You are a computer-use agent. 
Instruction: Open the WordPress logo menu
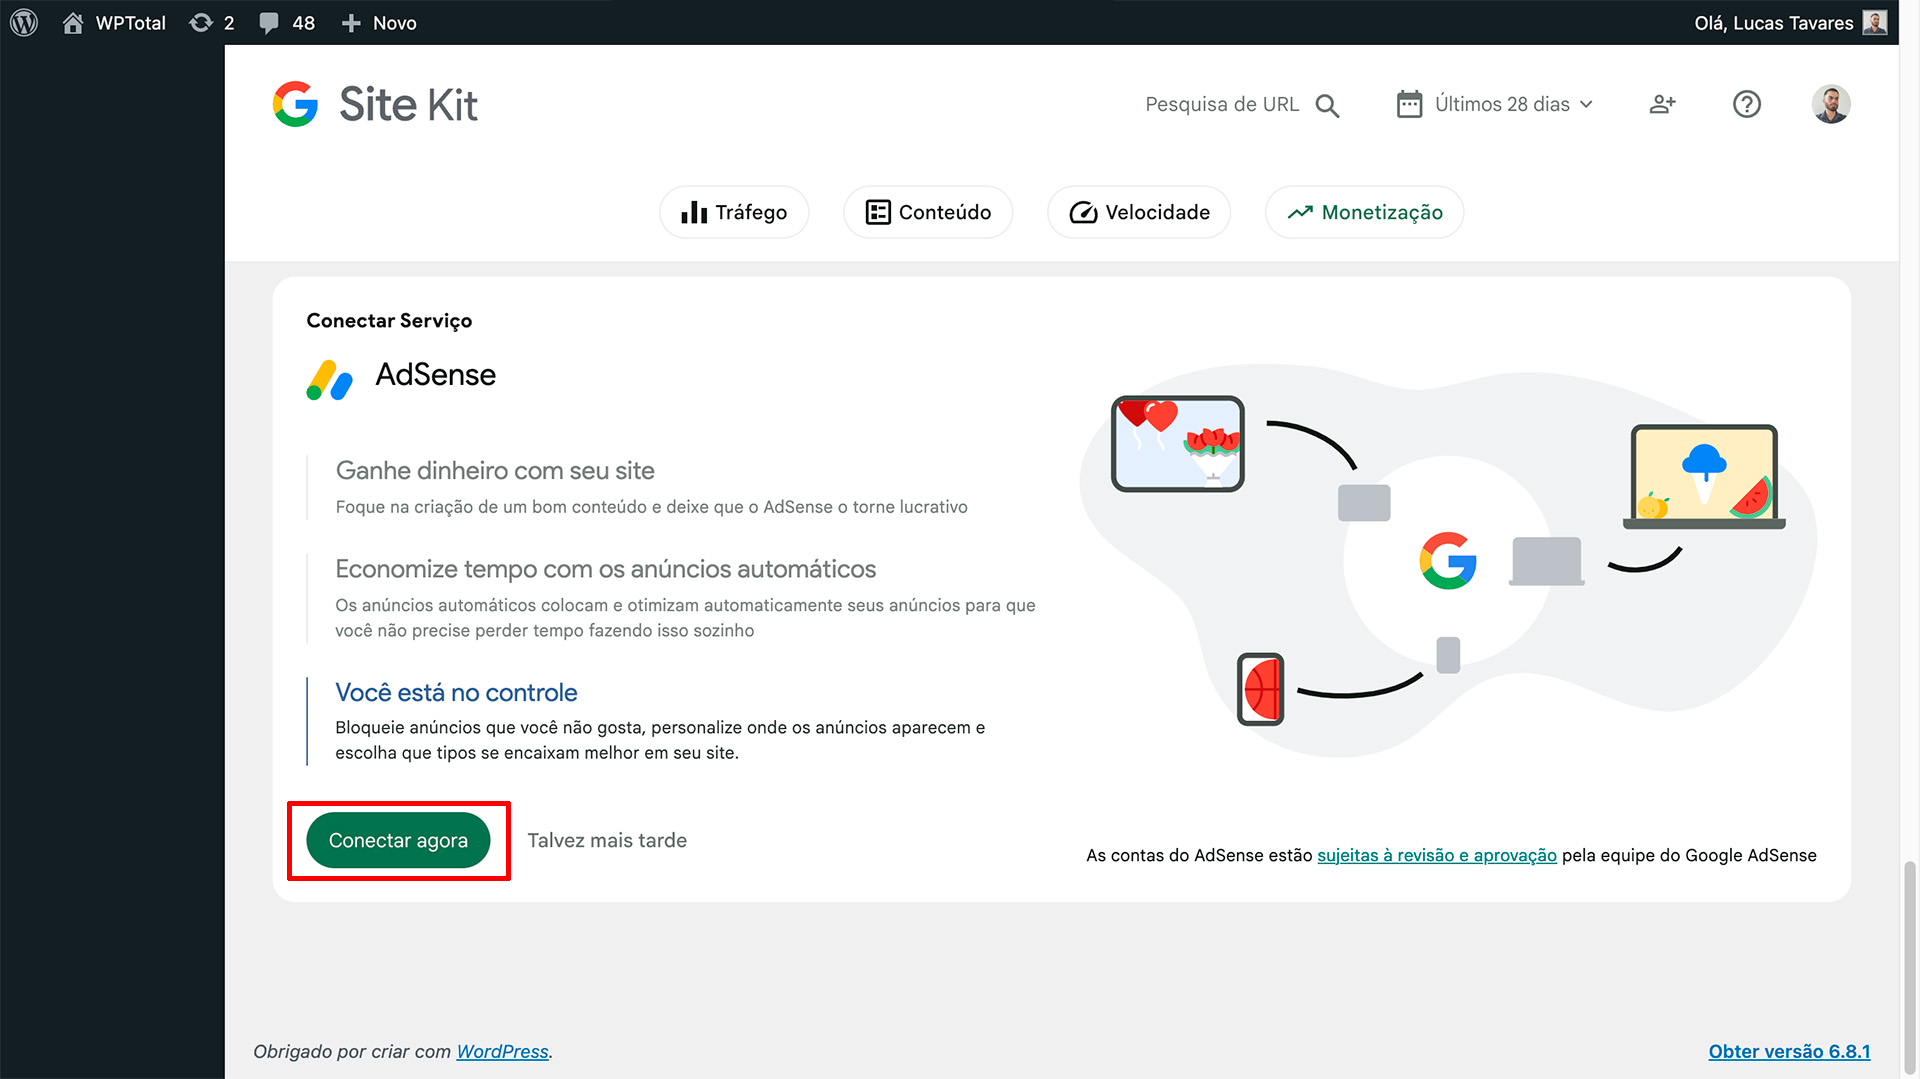pos(24,22)
